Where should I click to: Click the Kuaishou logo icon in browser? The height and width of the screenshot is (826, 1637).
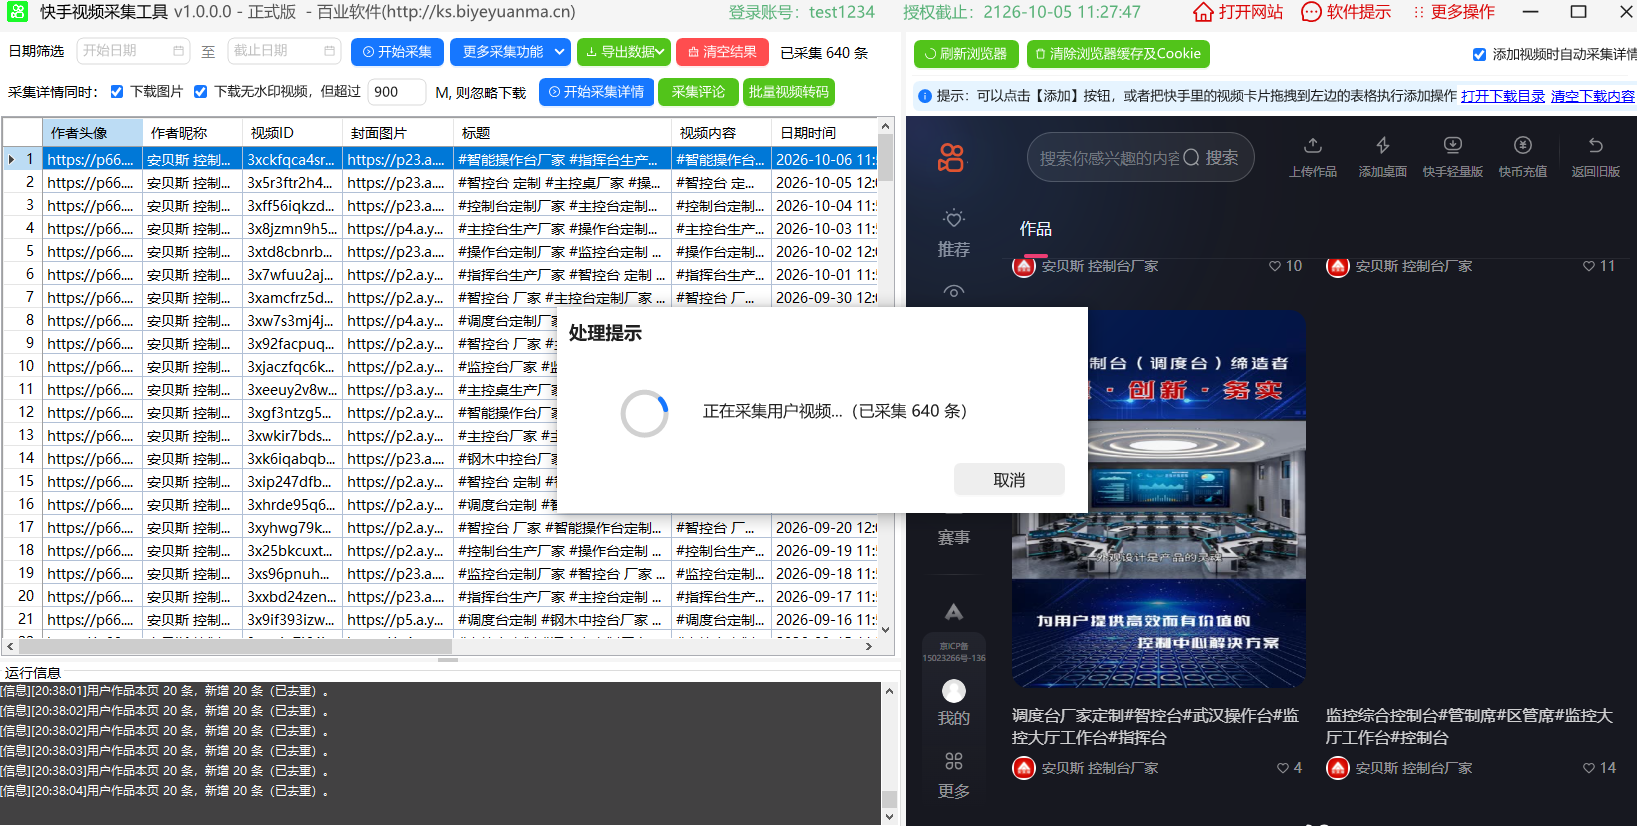click(x=951, y=157)
